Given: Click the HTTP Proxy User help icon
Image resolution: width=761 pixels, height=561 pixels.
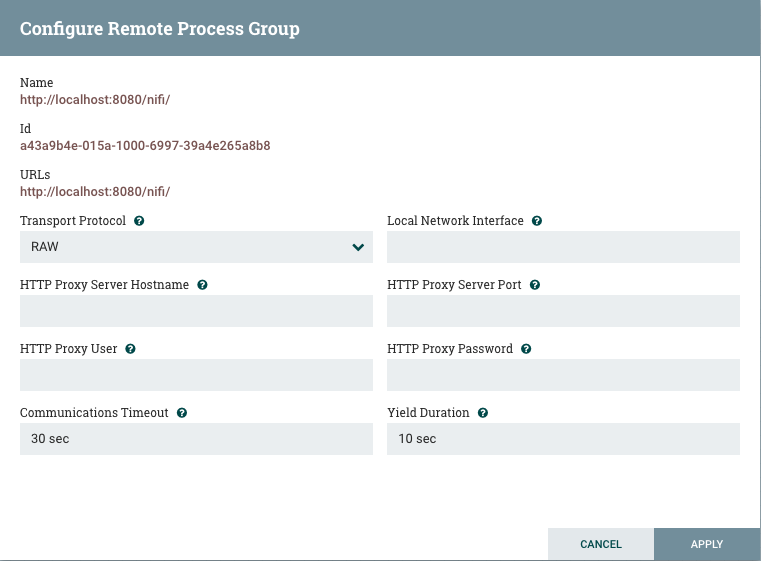Looking at the screenshot, I should (131, 349).
